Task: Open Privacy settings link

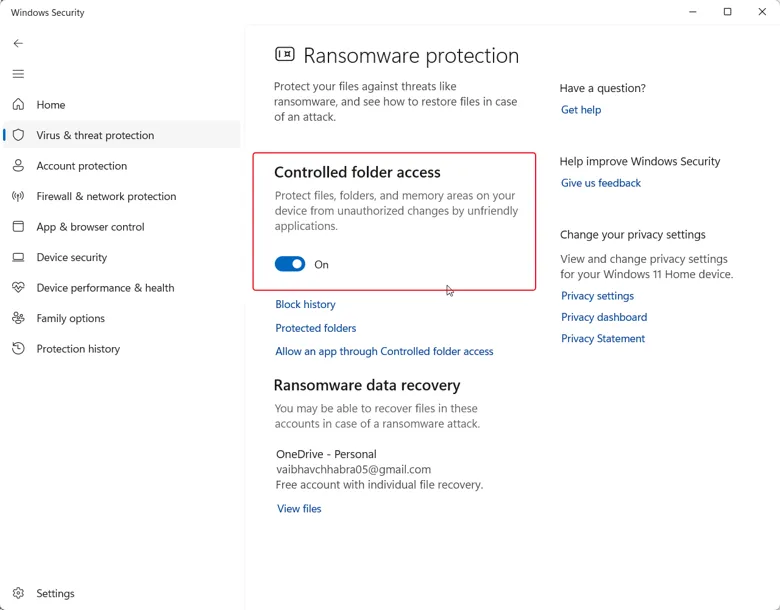Action: (x=597, y=296)
